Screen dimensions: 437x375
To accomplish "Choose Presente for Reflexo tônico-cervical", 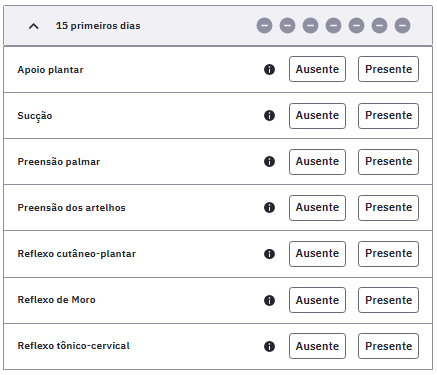I will (x=388, y=346).
